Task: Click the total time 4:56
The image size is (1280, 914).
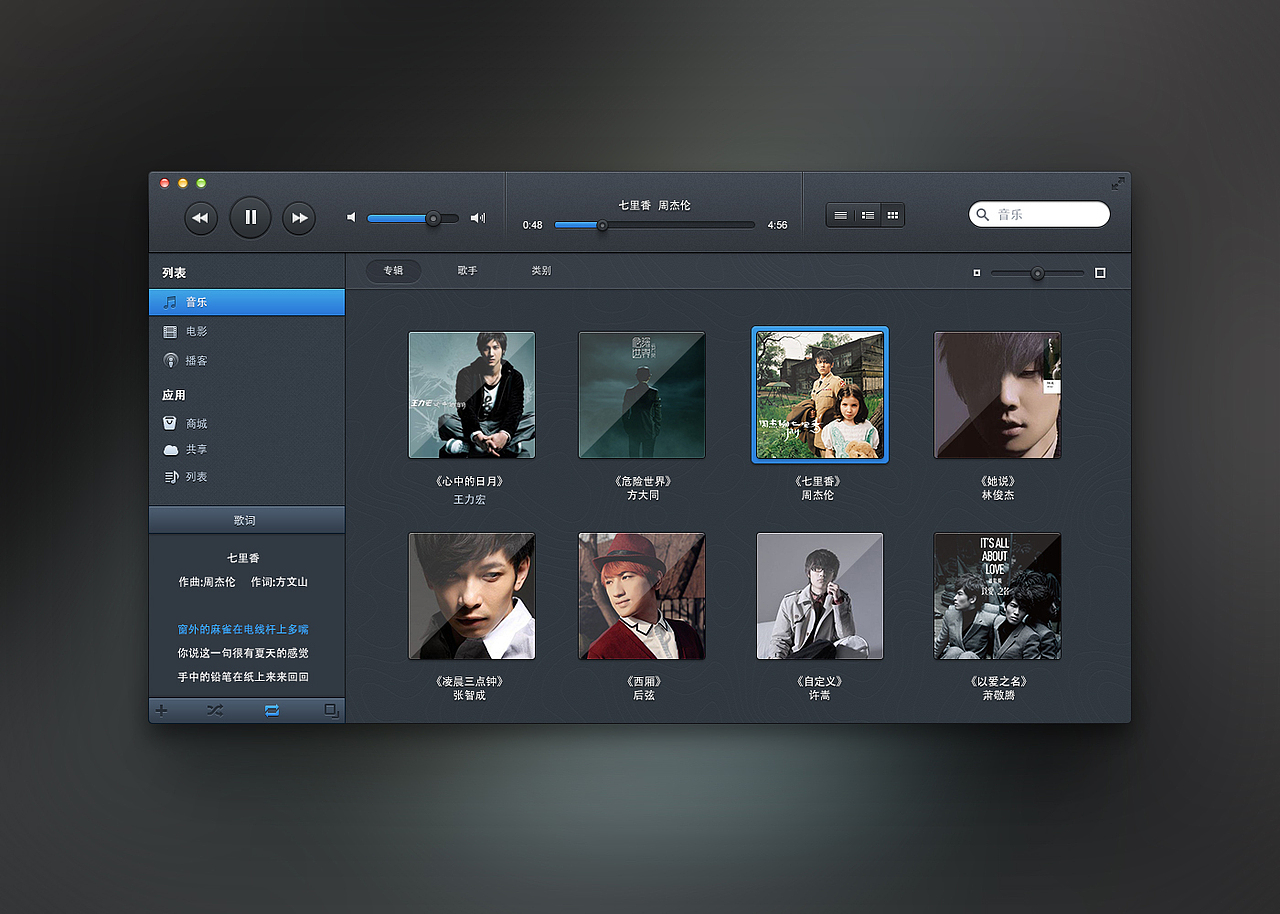Action: 777,225
